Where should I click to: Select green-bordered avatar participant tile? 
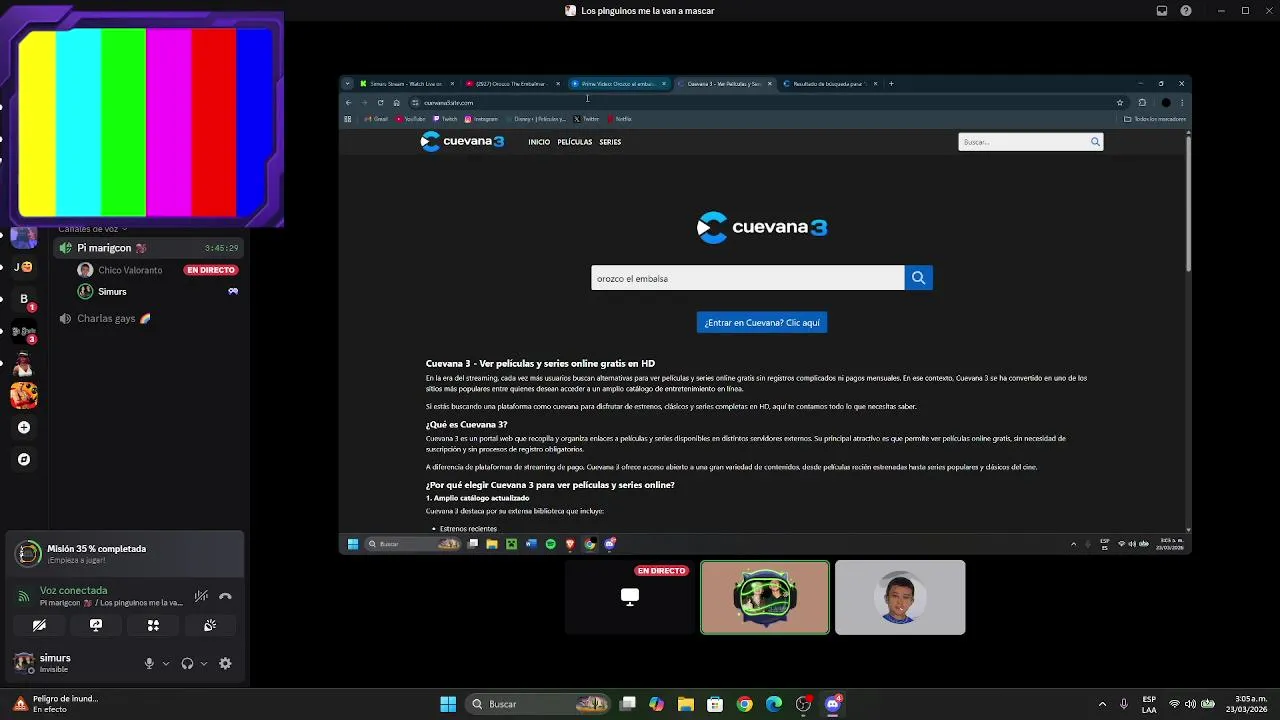(x=765, y=597)
